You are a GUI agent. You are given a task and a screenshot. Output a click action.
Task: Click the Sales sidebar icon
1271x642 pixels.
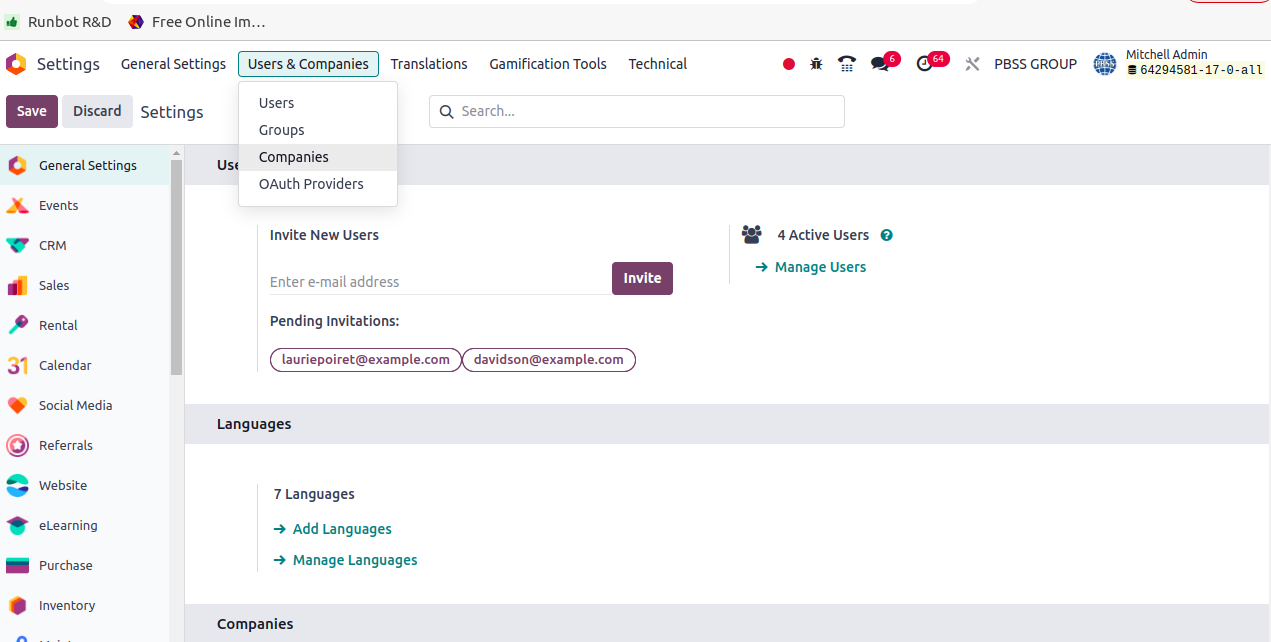point(17,285)
